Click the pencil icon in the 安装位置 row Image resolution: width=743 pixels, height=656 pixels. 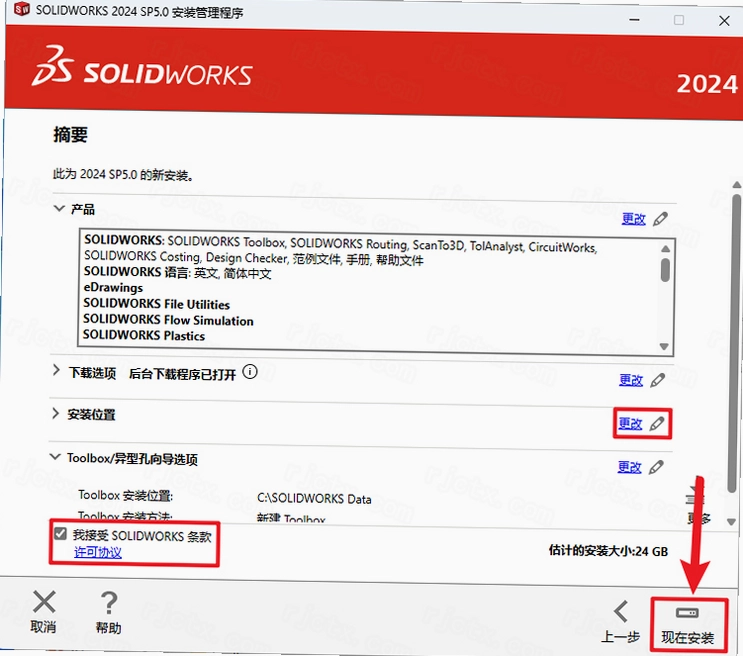pos(657,423)
